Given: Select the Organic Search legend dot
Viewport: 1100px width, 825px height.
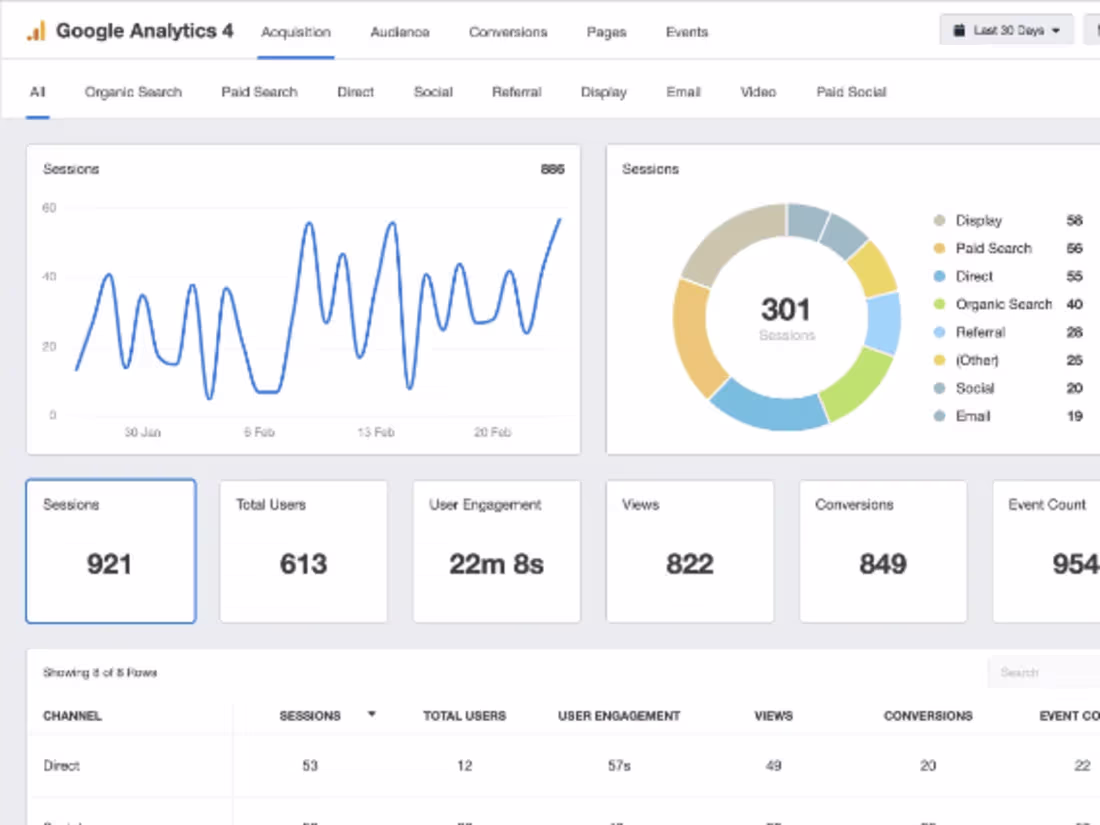Looking at the screenshot, I should 939,304.
